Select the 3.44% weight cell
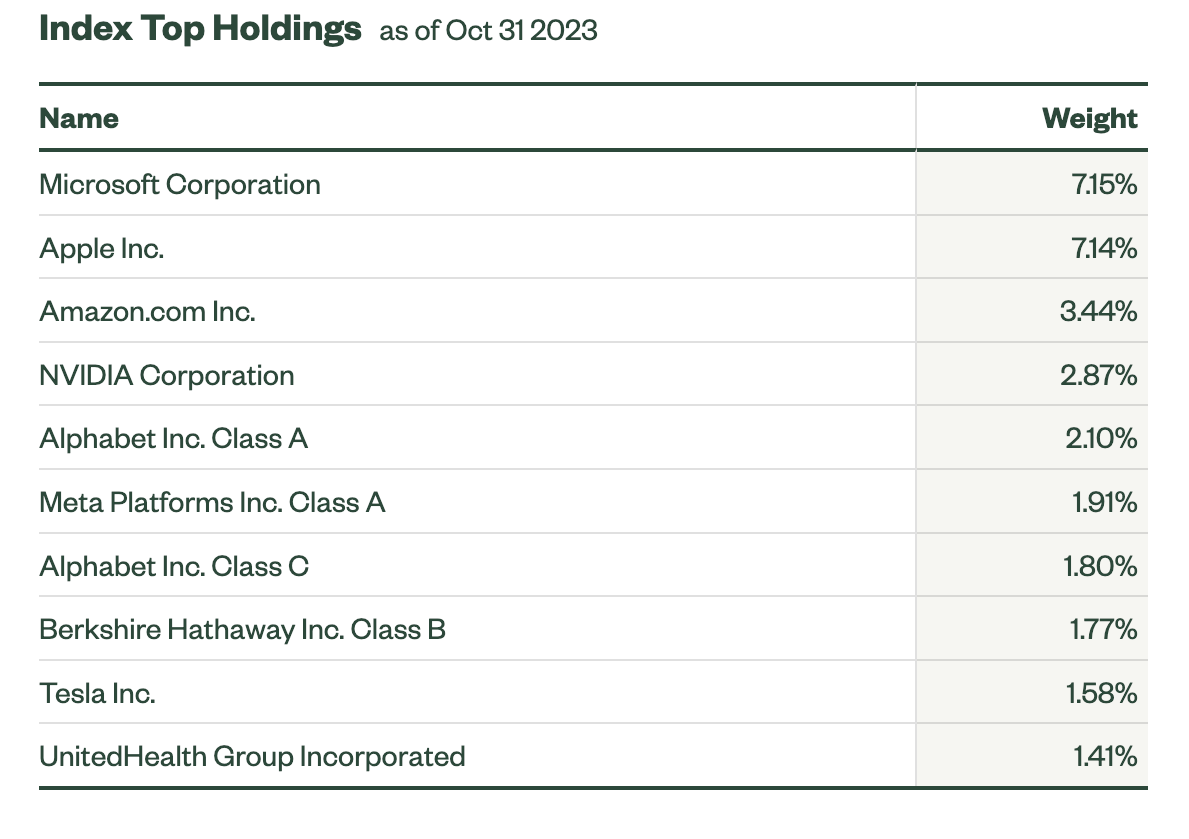This screenshot has height=839, width=1189. 1099,312
